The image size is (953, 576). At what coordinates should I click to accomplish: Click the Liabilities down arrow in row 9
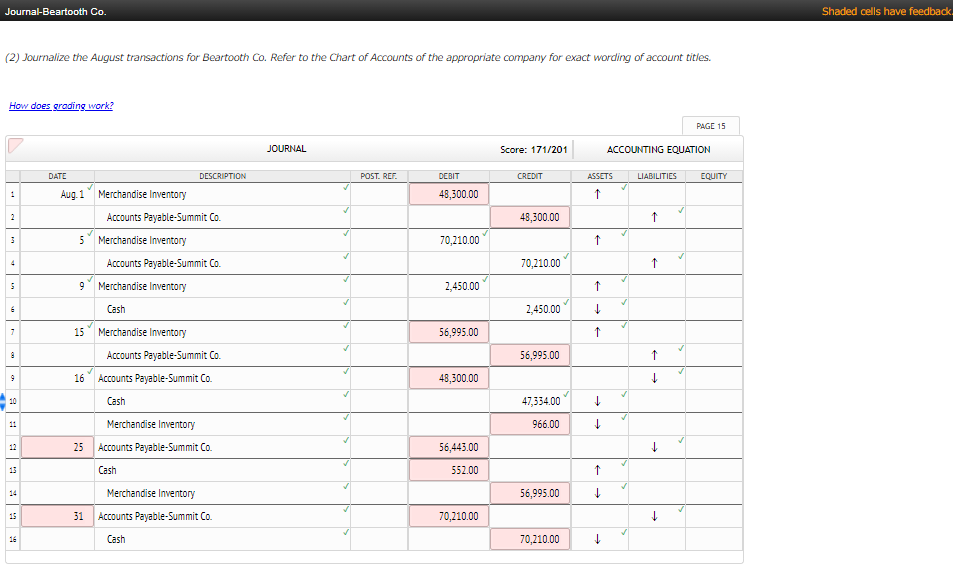655,378
